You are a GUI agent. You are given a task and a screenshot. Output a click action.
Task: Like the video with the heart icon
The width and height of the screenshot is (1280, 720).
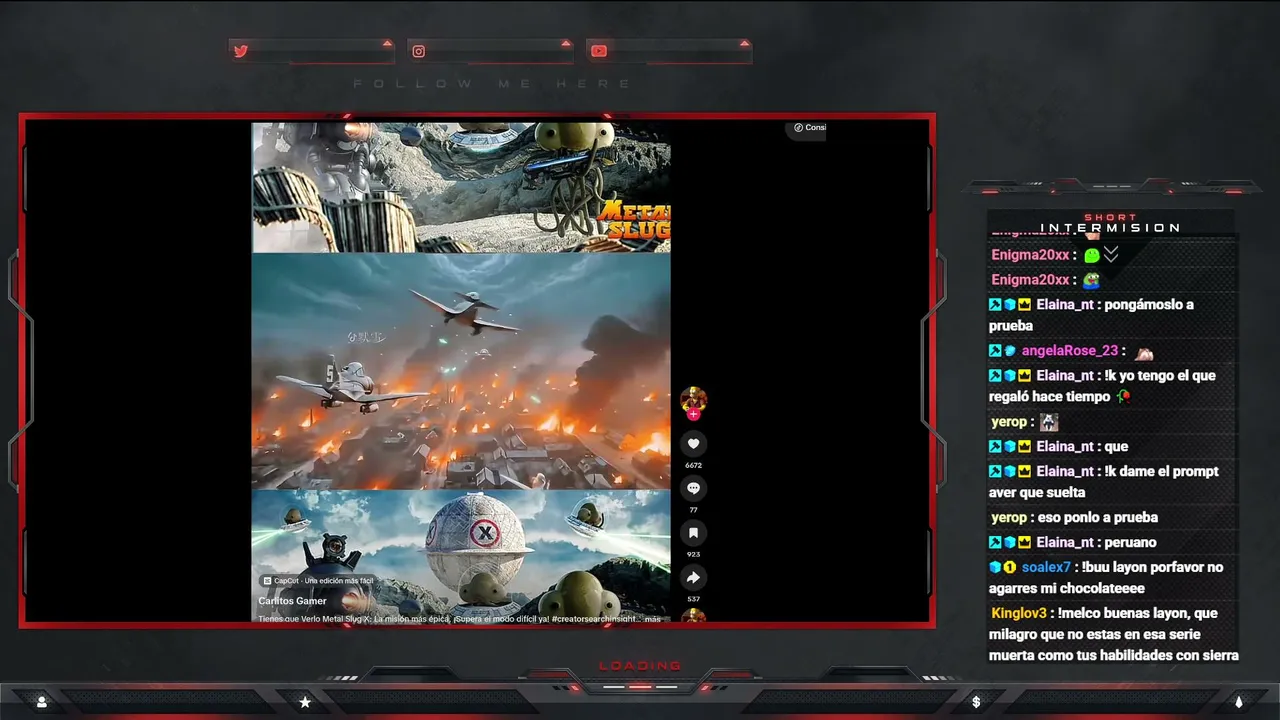click(x=693, y=444)
